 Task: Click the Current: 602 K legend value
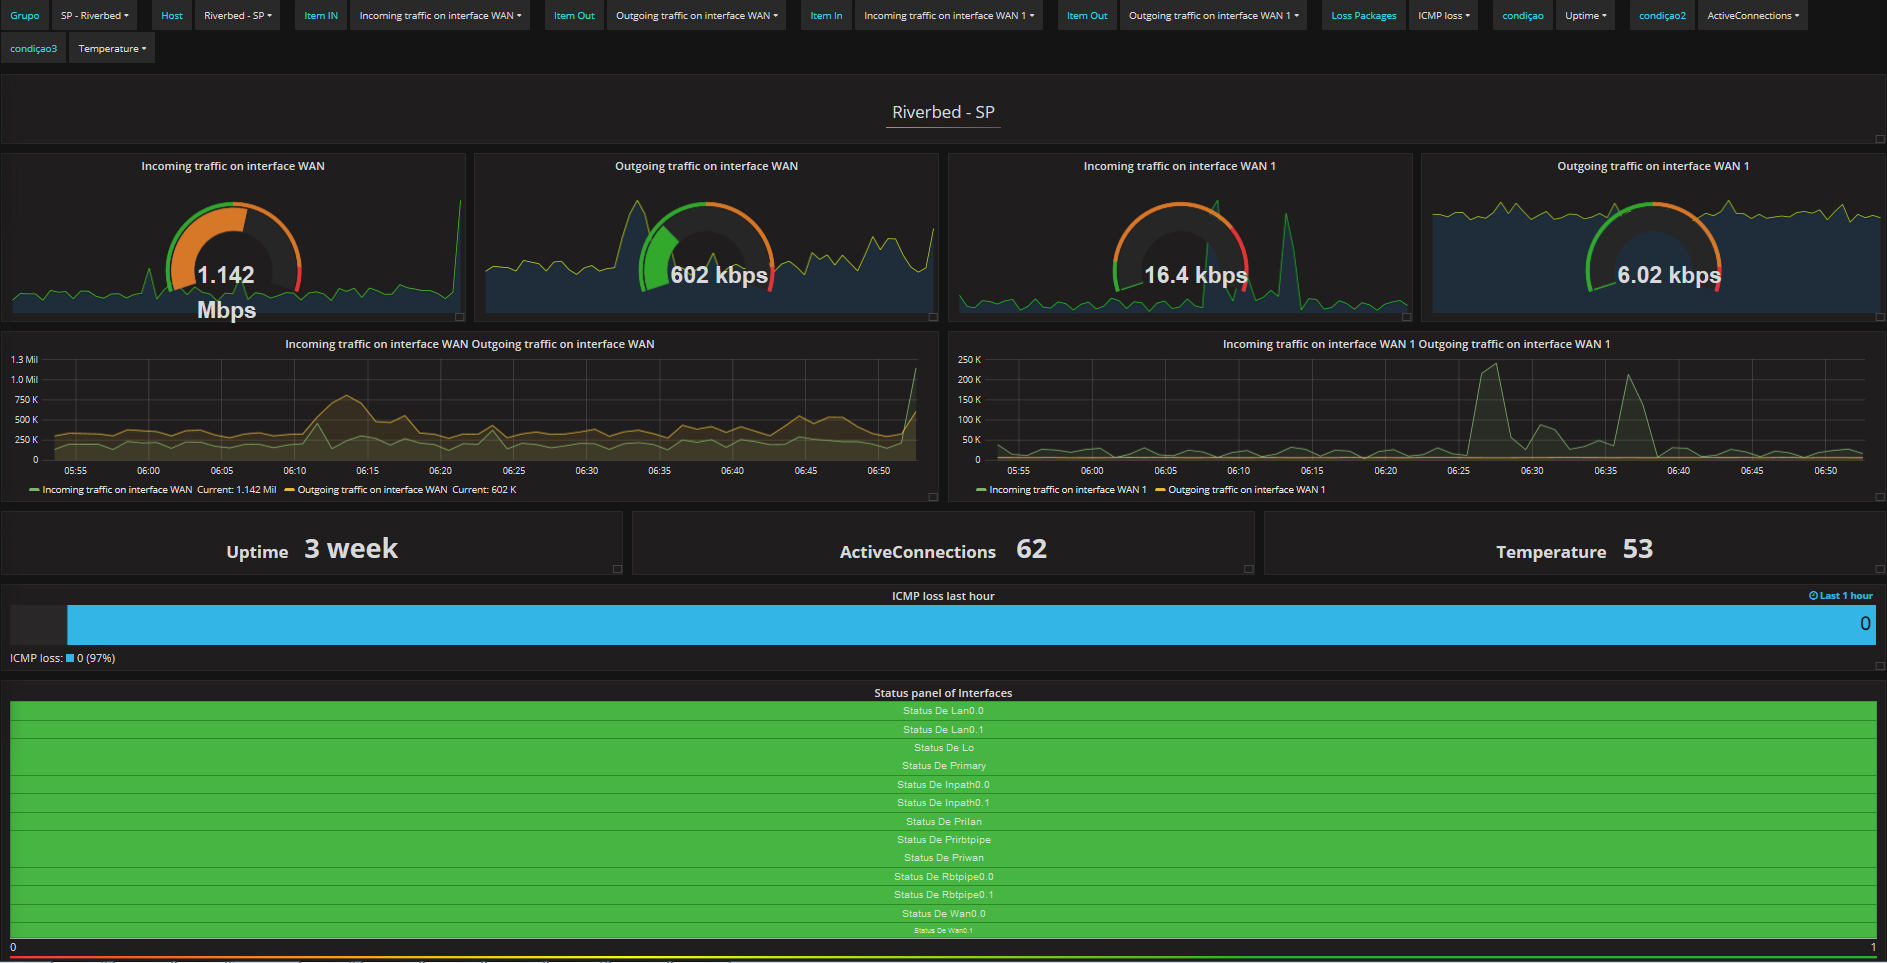(x=484, y=490)
